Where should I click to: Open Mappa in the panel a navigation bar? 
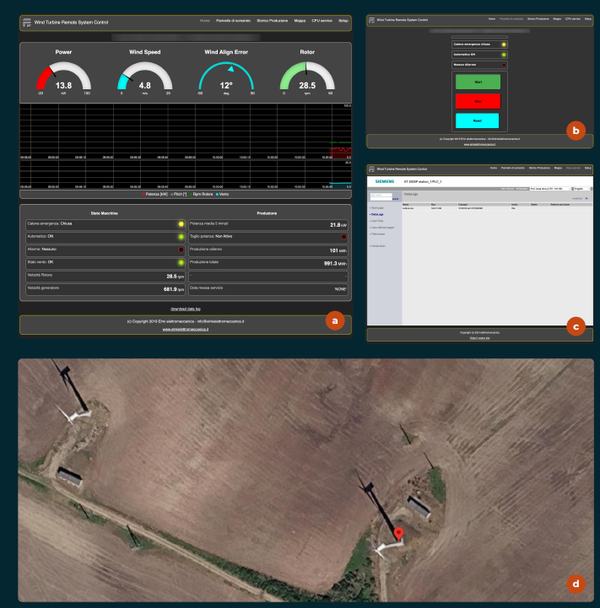click(x=300, y=21)
